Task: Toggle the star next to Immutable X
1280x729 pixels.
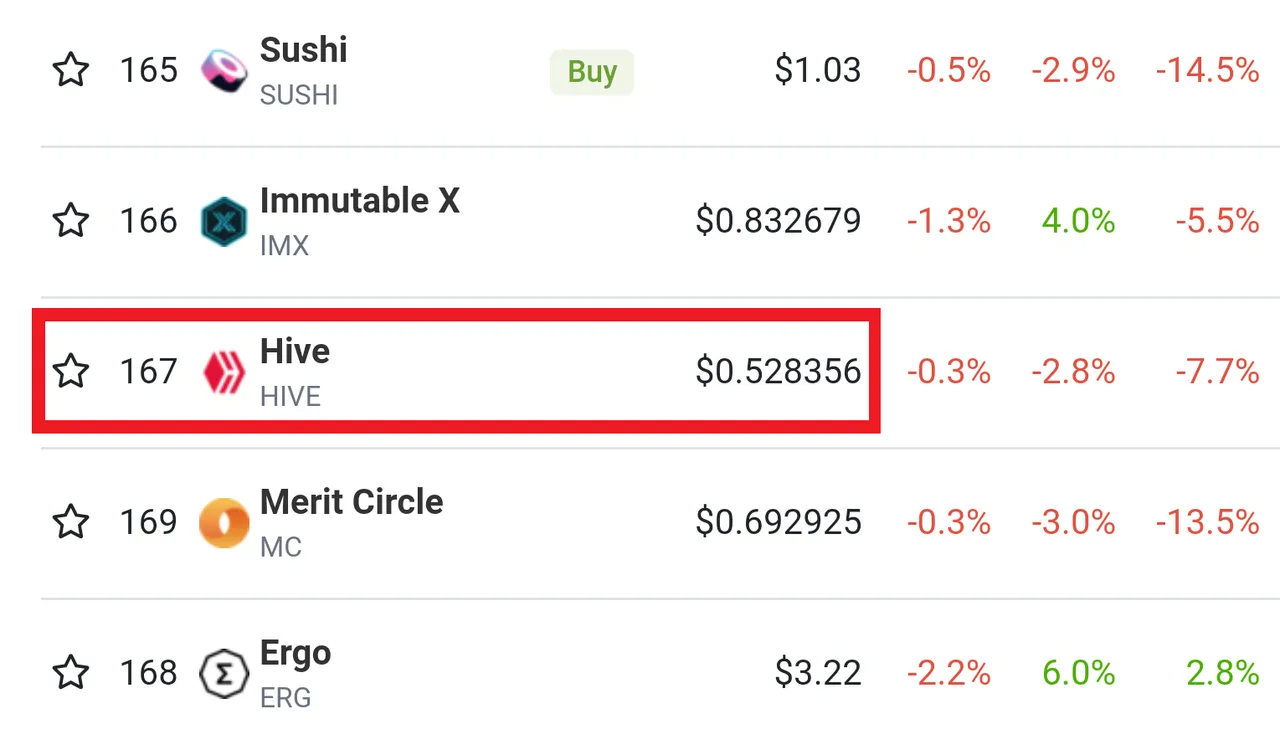Action: click(x=71, y=221)
